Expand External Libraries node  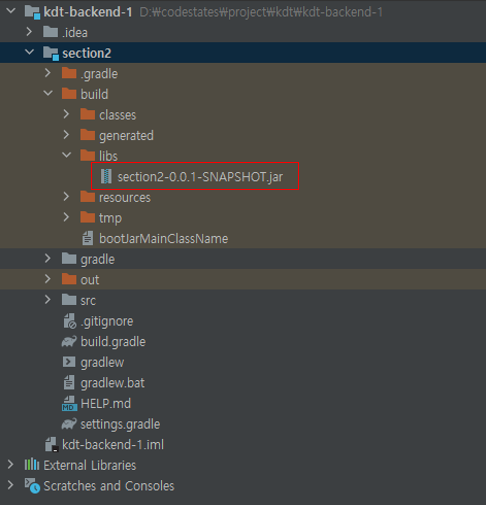(11, 464)
